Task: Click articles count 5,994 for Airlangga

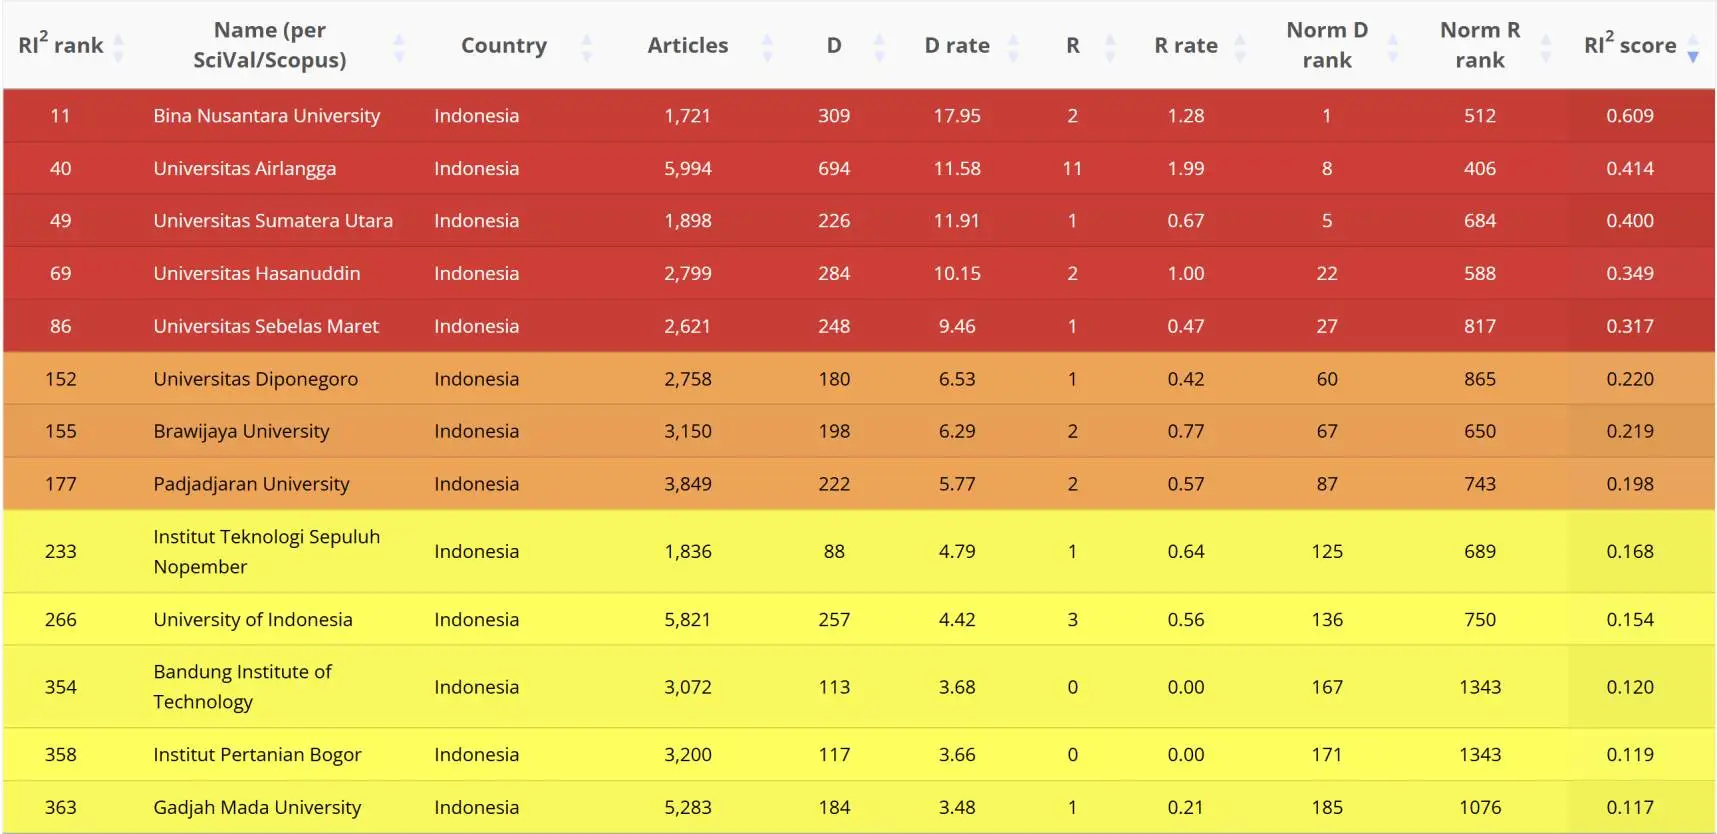Action: click(688, 169)
